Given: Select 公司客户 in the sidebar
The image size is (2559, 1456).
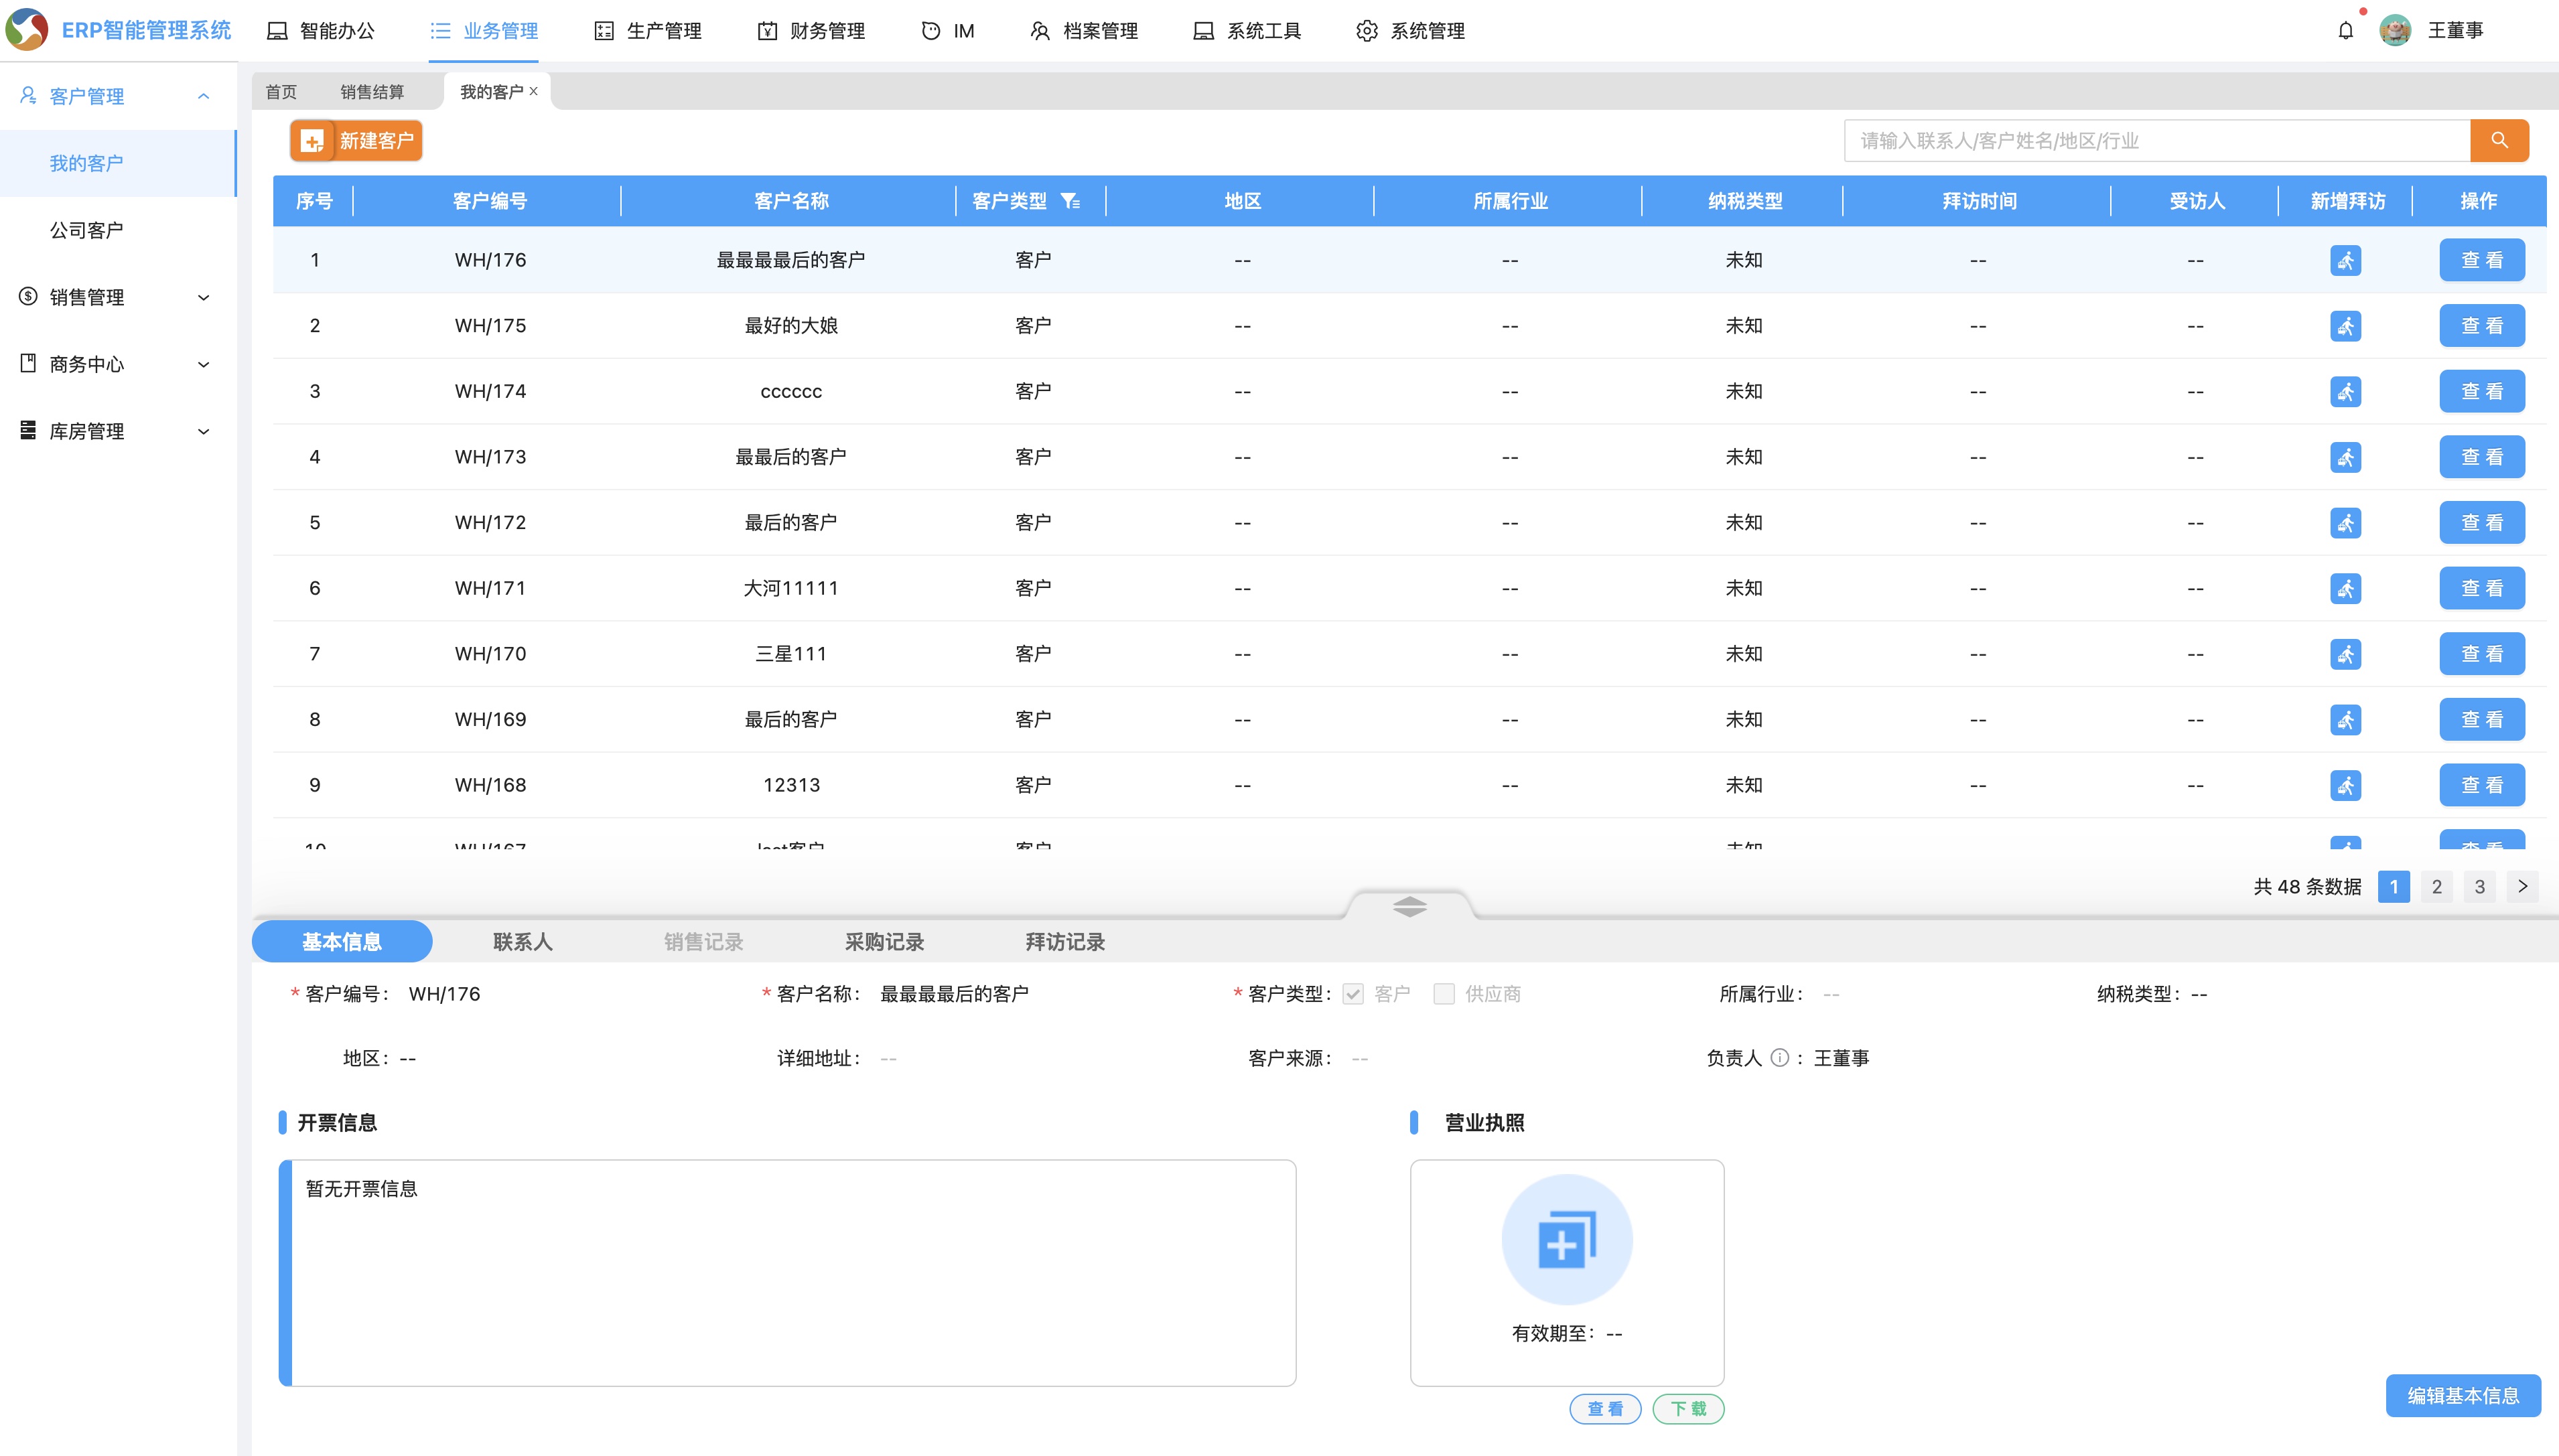Looking at the screenshot, I should [x=118, y=230].
